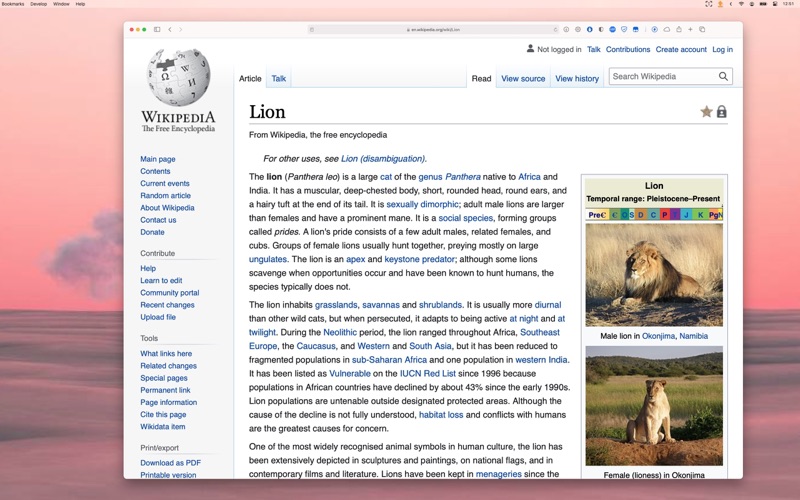Open Random article in the sidebar

click(x=165, y=195)
